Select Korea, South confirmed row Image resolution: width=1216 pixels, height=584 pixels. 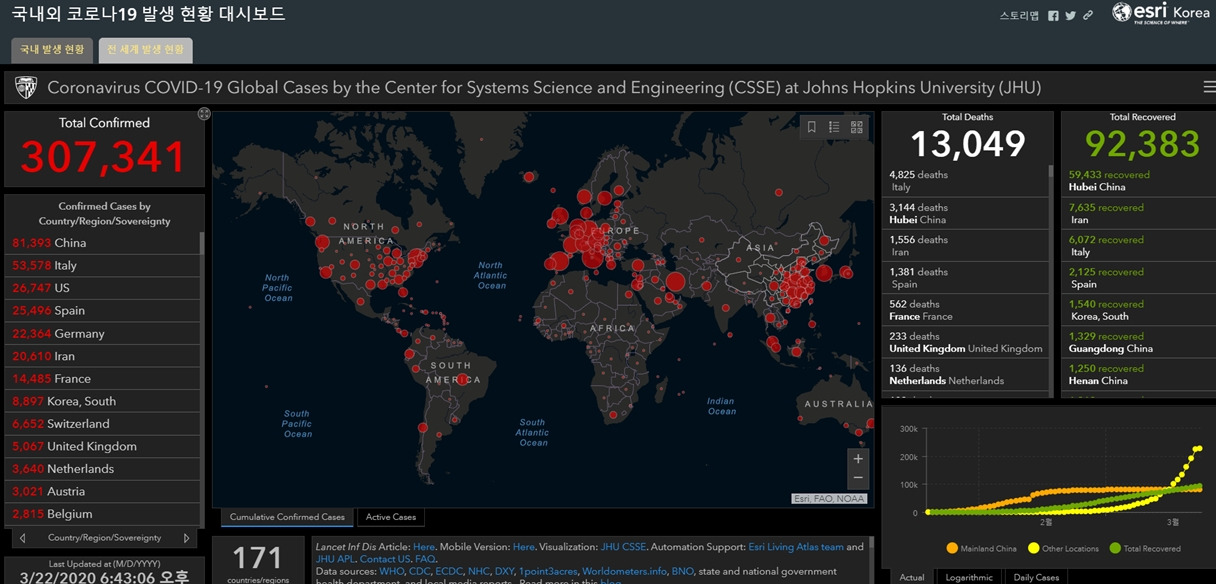tap(102, 401)
